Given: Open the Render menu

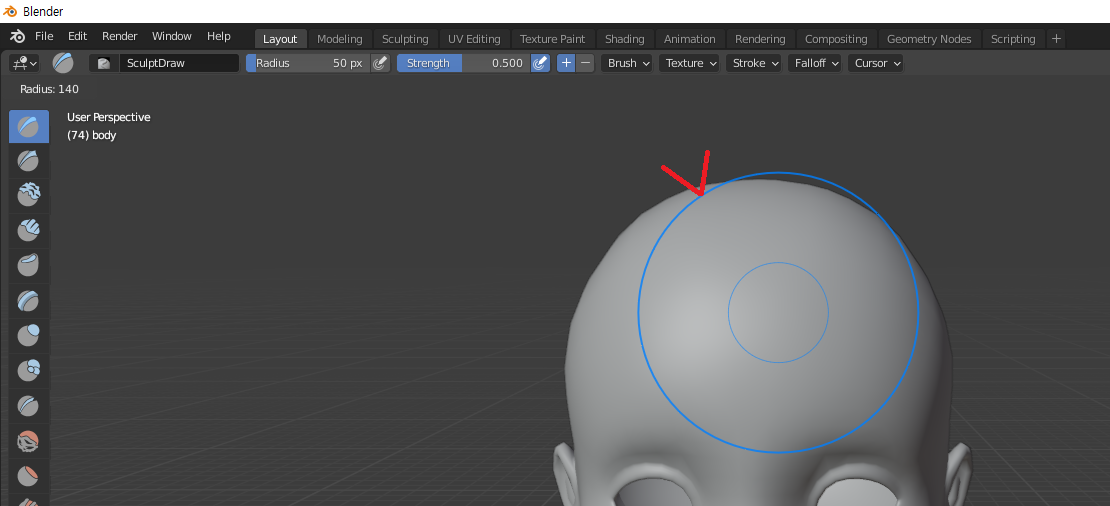Looking at the screenshot, I should (120, 36).
